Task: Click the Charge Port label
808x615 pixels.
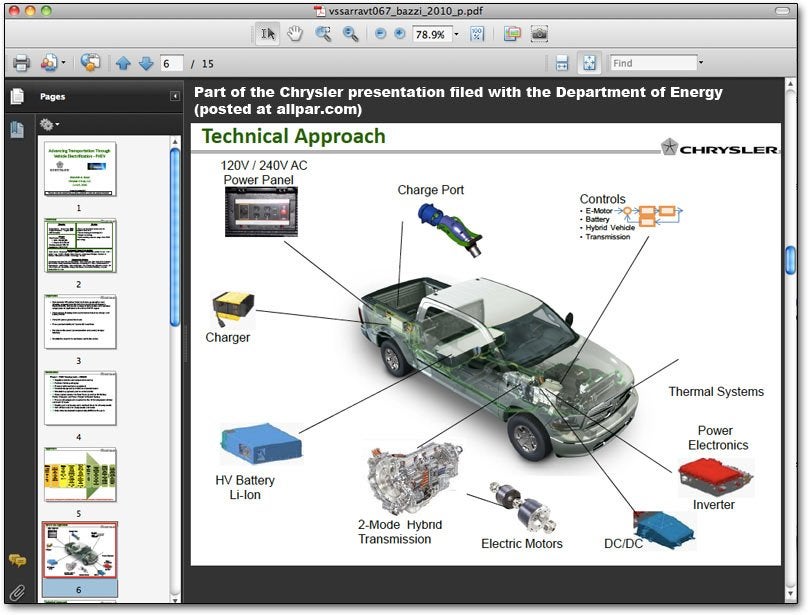Action: point(430,190)
